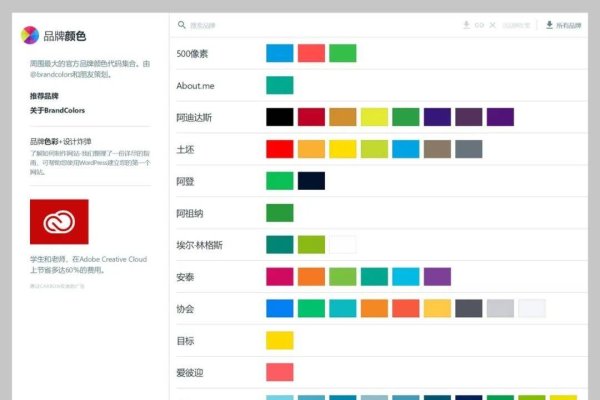Screen dimensions: 600x400
Task: Pick the blue swatch in 500像素 row
Action: click(x=280, y=53)
